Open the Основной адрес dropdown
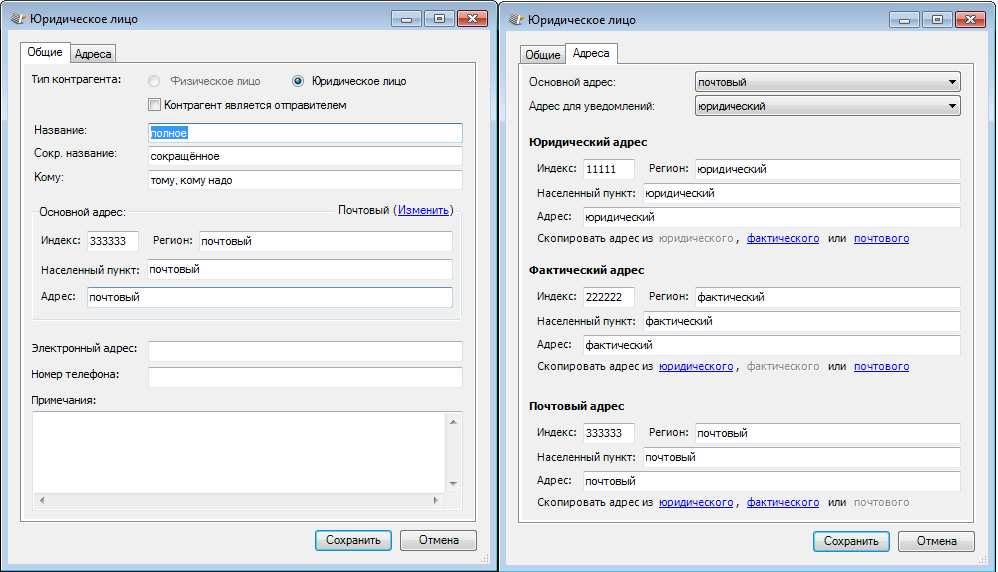998x572 pixels. tap(827, 82)
